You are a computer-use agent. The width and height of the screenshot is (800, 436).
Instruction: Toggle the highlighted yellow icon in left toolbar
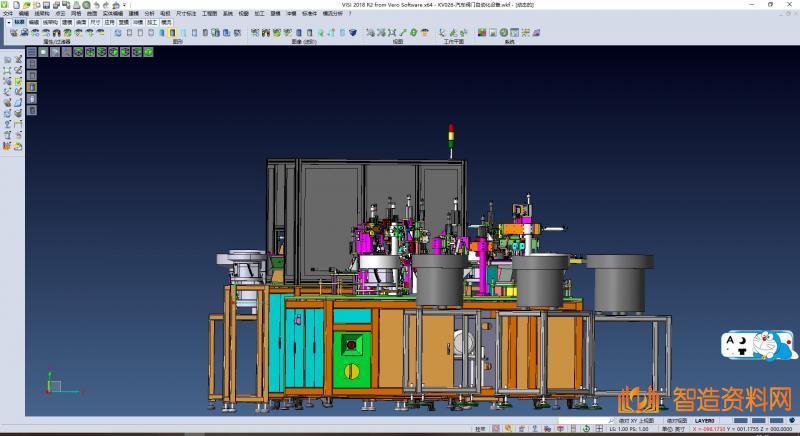(32, 86)
